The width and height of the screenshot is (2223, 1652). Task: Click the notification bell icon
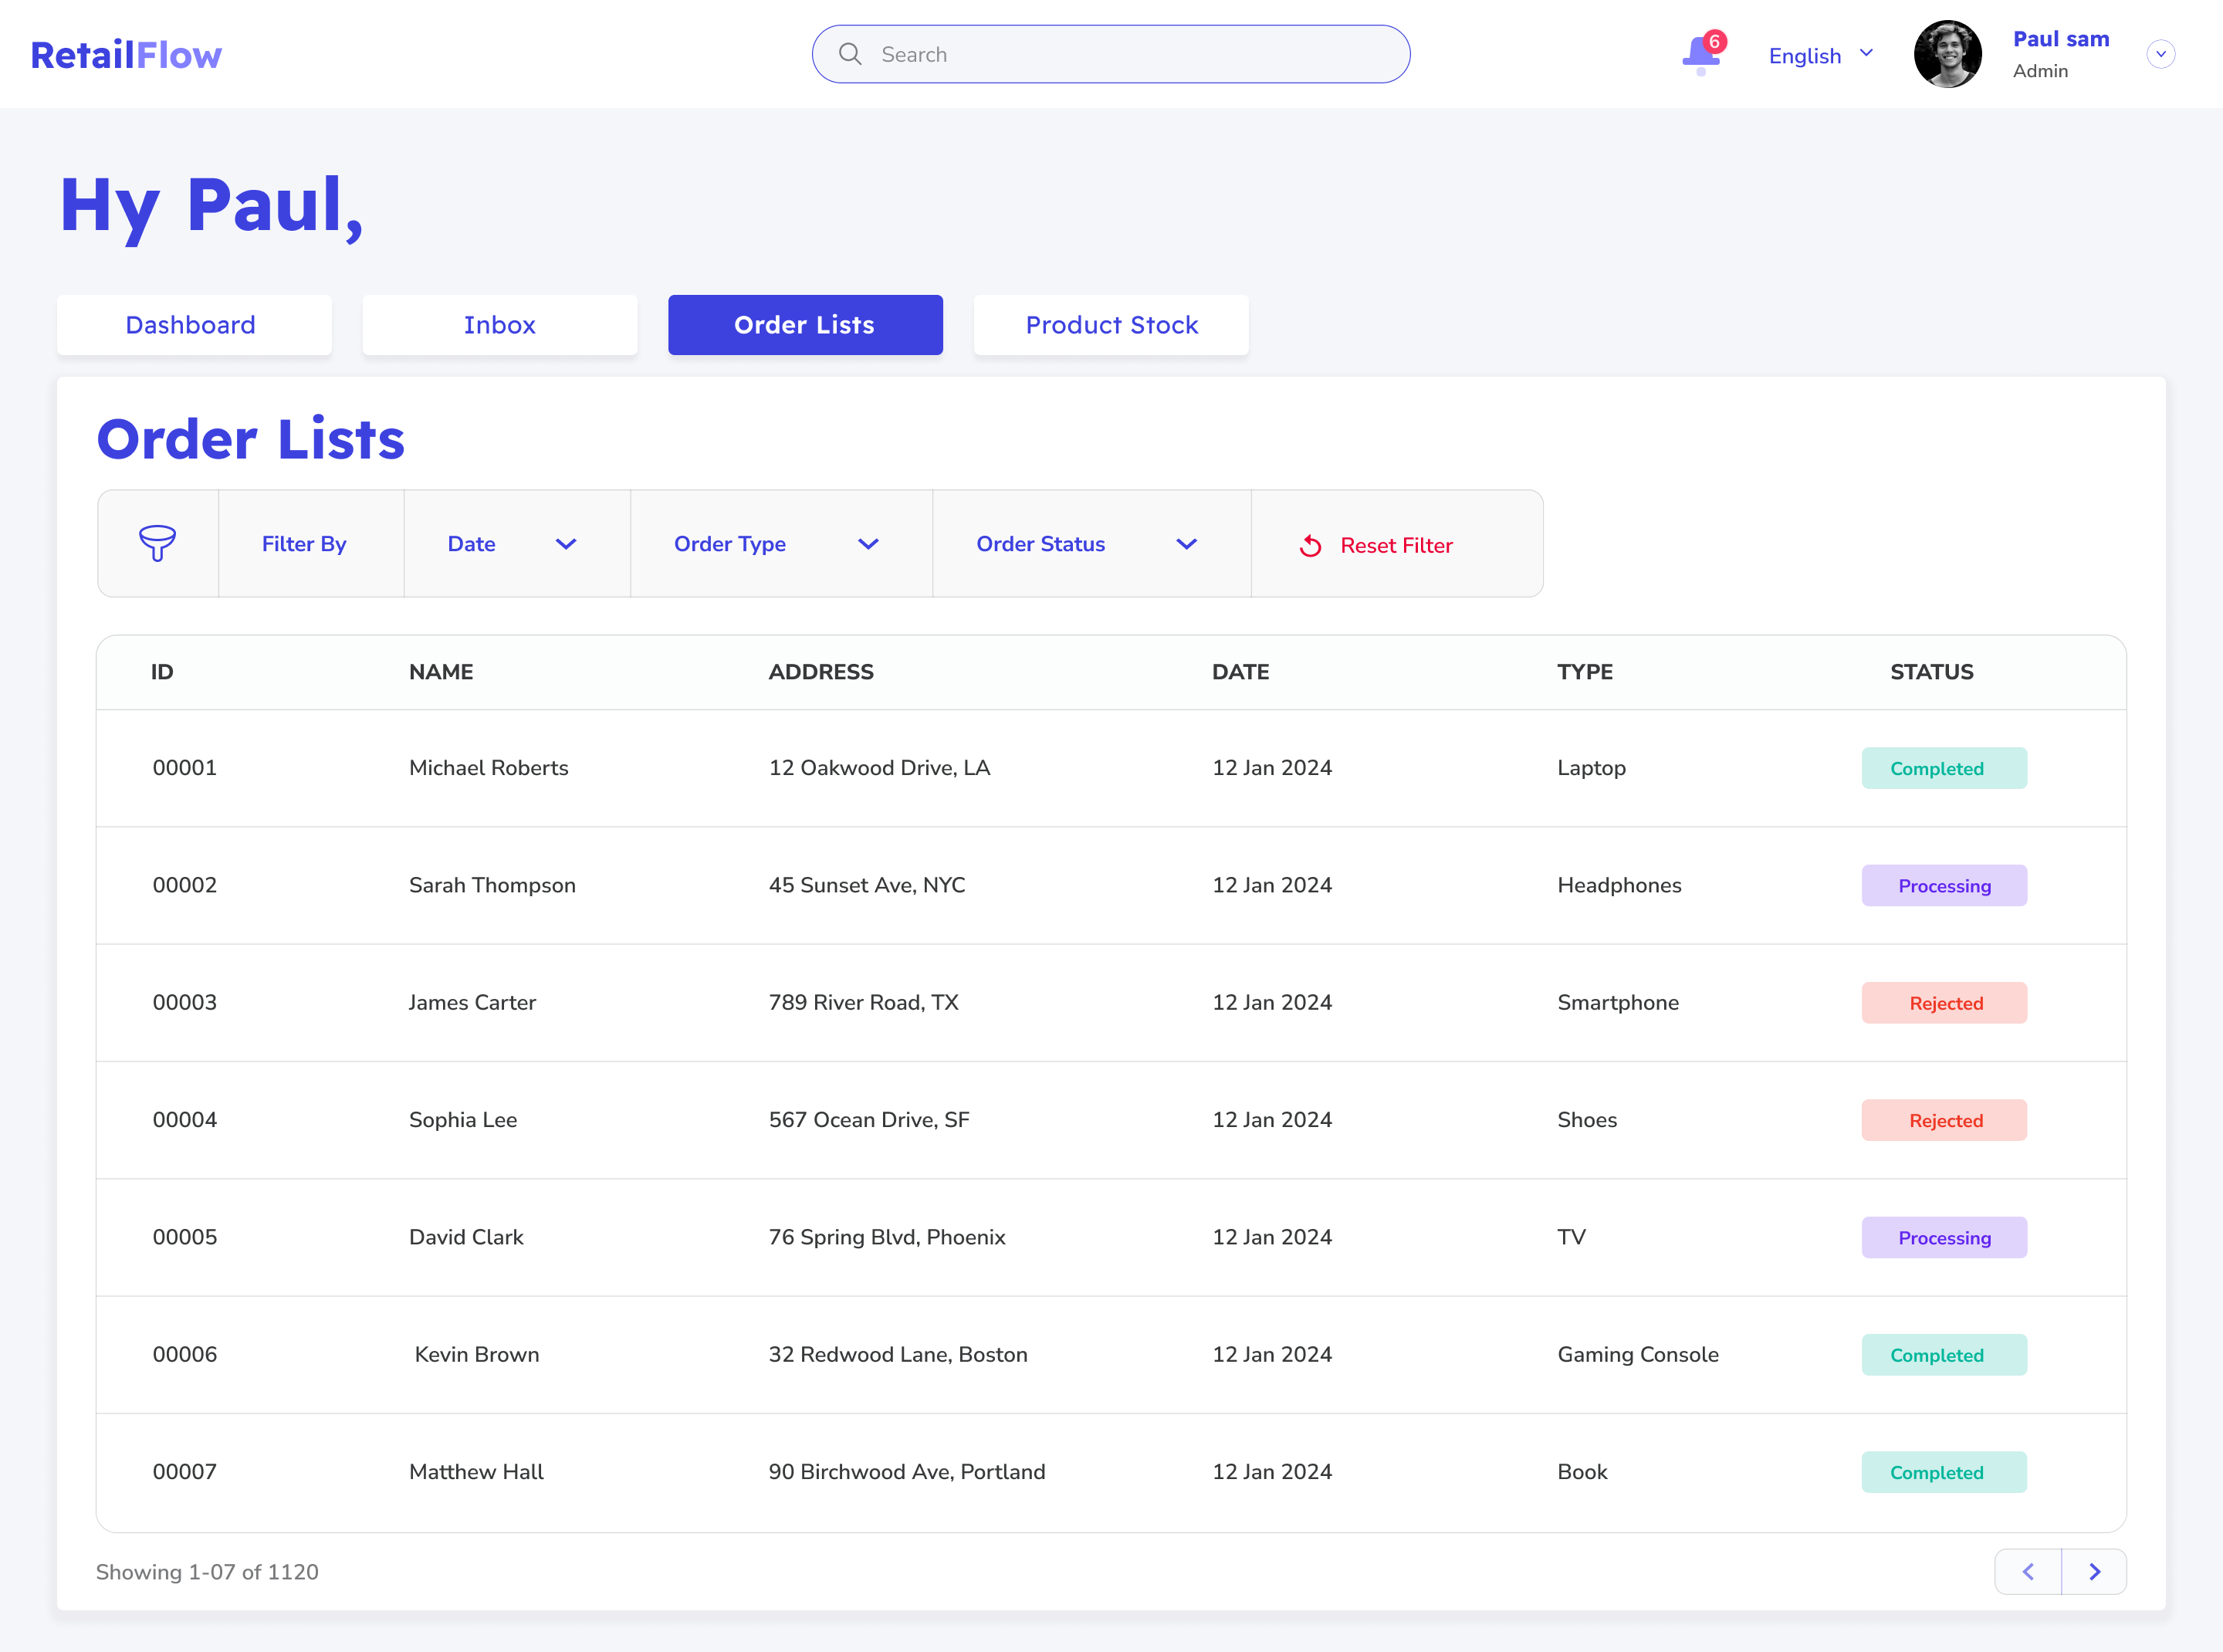pos(1700,54)
